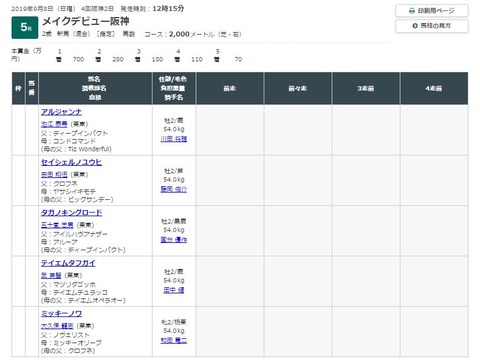Click the 前走 column header
This screenshot has height=362, width=480.
pyautogui.click(x=230, y=88)
